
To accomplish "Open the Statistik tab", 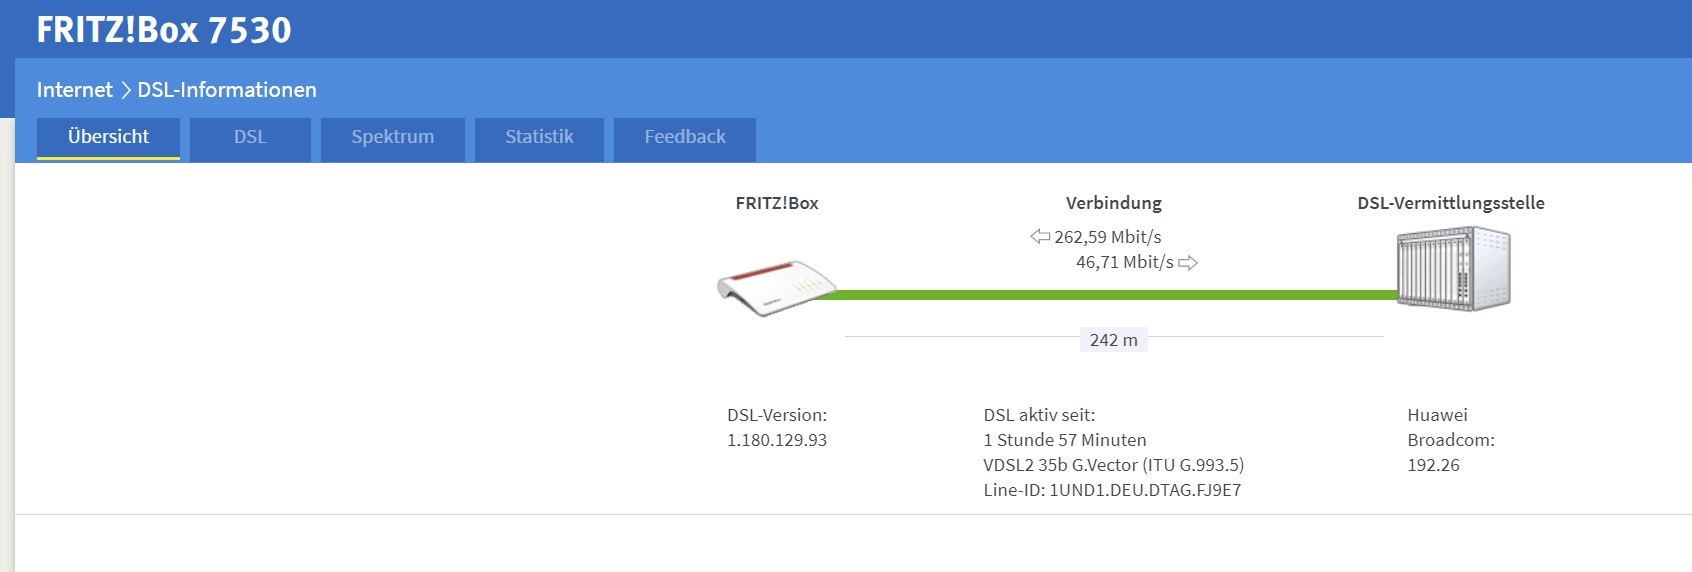I will pos(539,138).
